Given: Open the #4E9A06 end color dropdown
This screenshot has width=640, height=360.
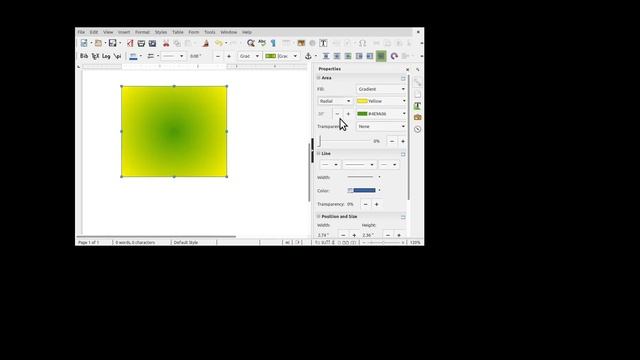Looking at the screenshot, I should [381, 113].
